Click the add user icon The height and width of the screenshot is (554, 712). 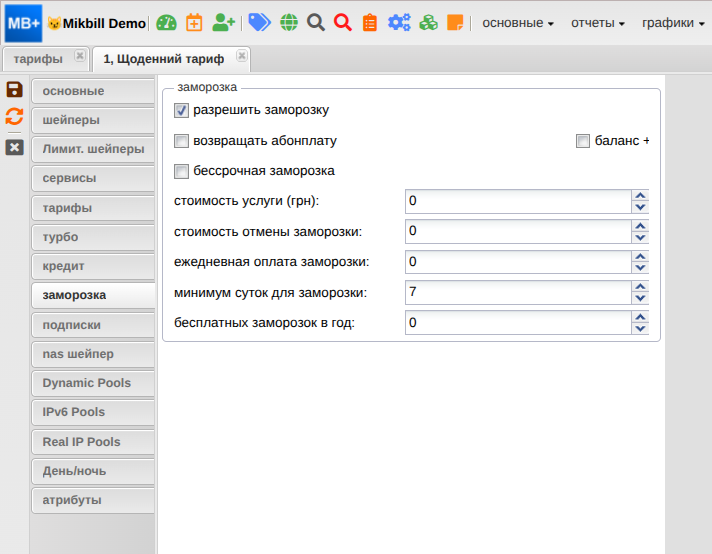[x=224, y=22]
